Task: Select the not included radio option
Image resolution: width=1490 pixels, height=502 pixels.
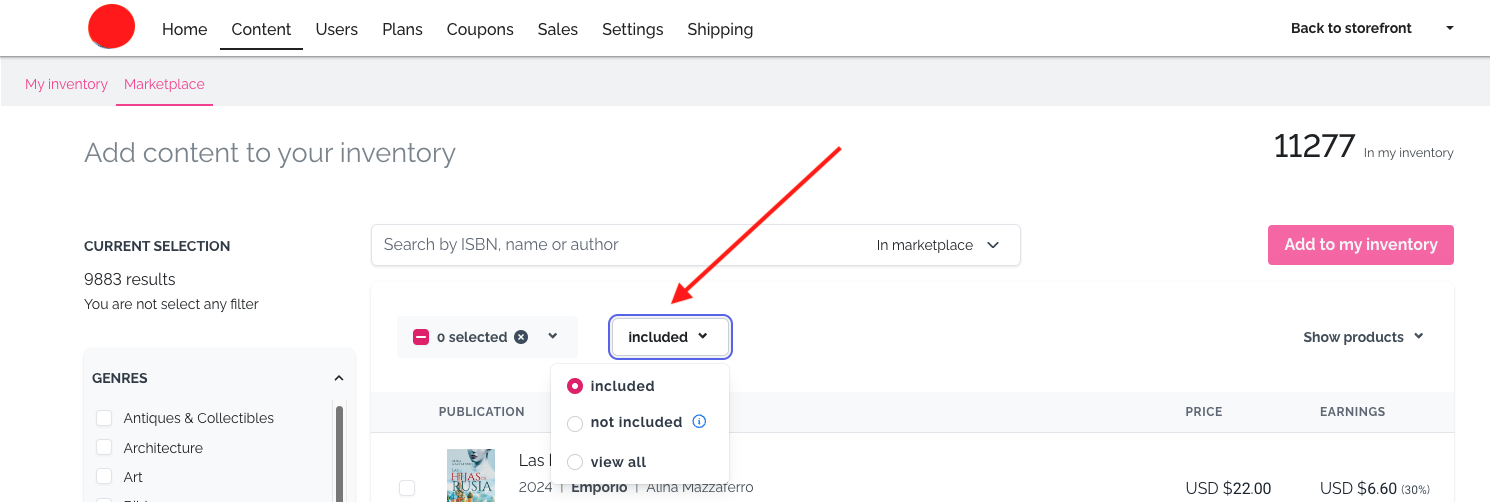Action: click(575, 423)
